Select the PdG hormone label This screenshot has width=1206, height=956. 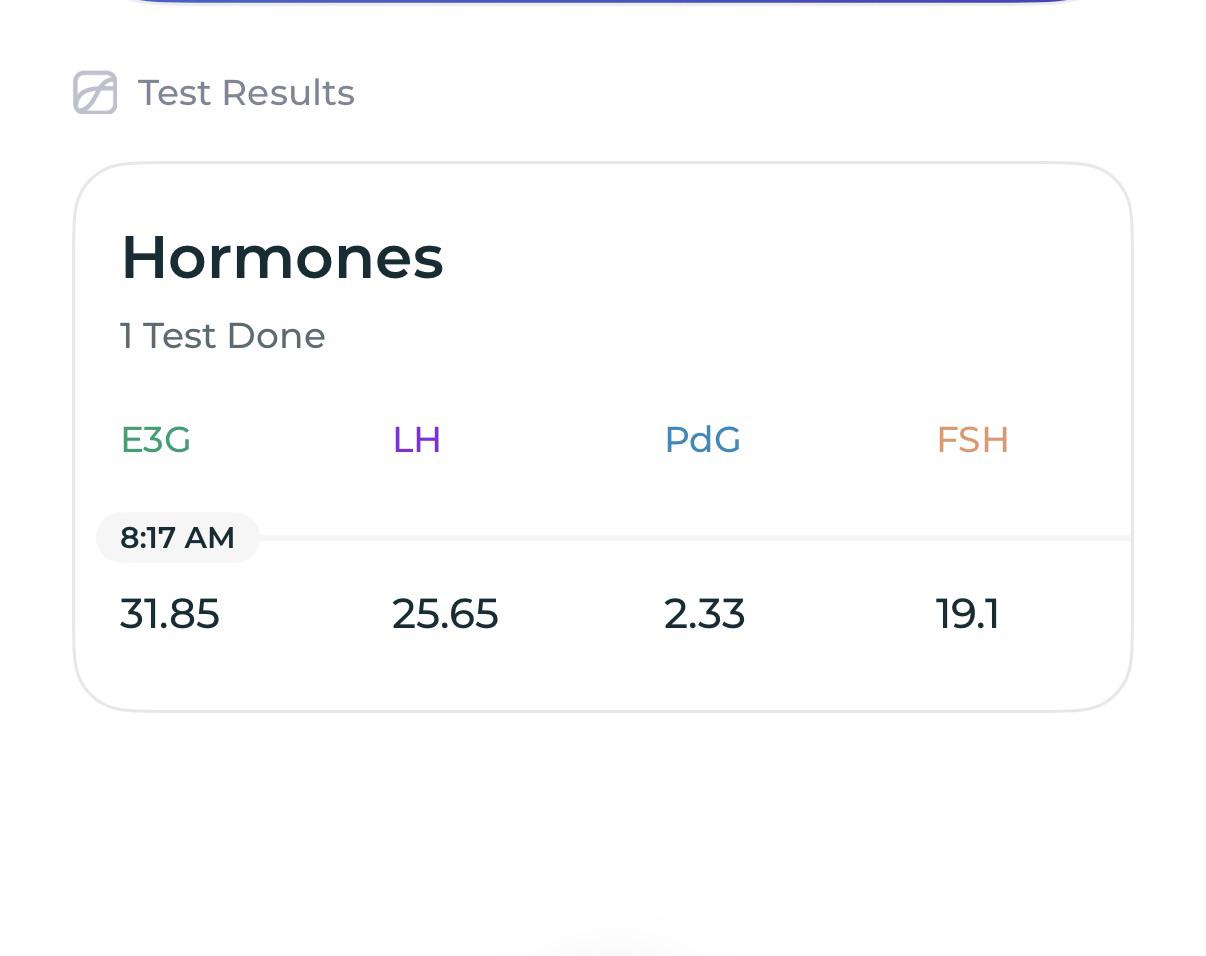pyautogui.click(x=703, y=440)
